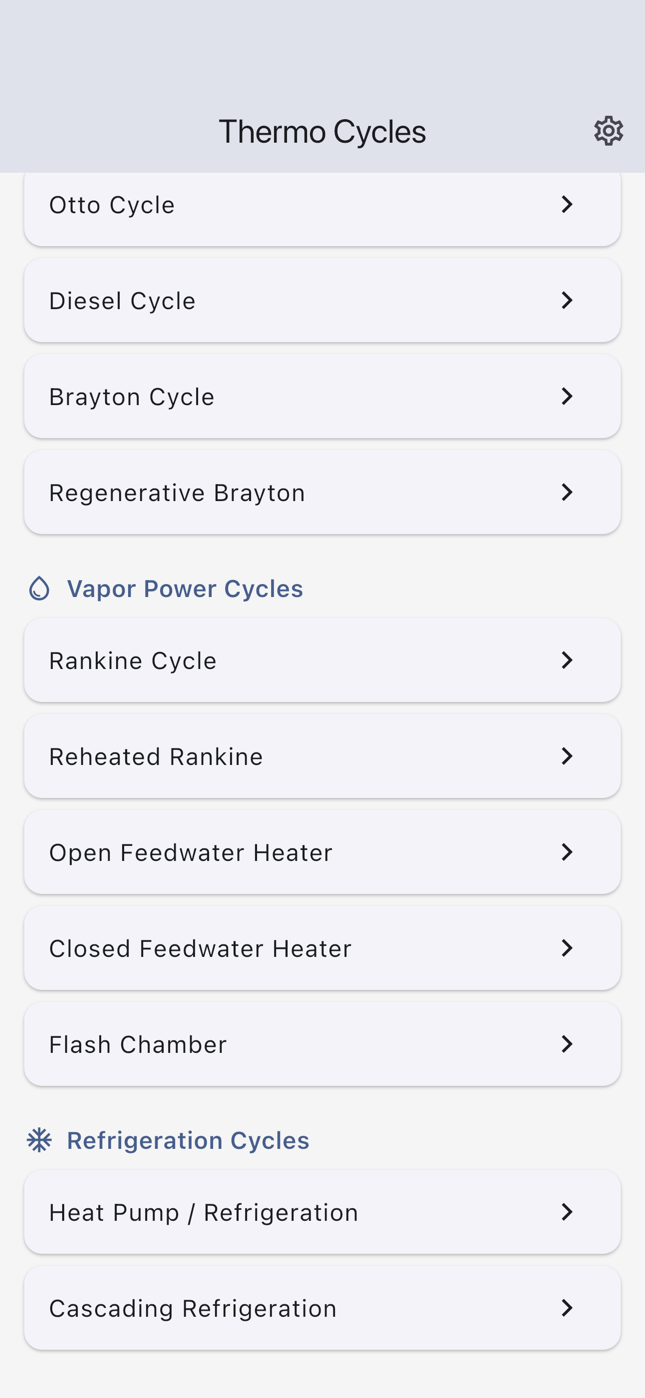Select the Otto Cycle list item
Image resolution: width=645 pixels, height=1398 pixels.
pyautogui.click(x=112, y=205)
